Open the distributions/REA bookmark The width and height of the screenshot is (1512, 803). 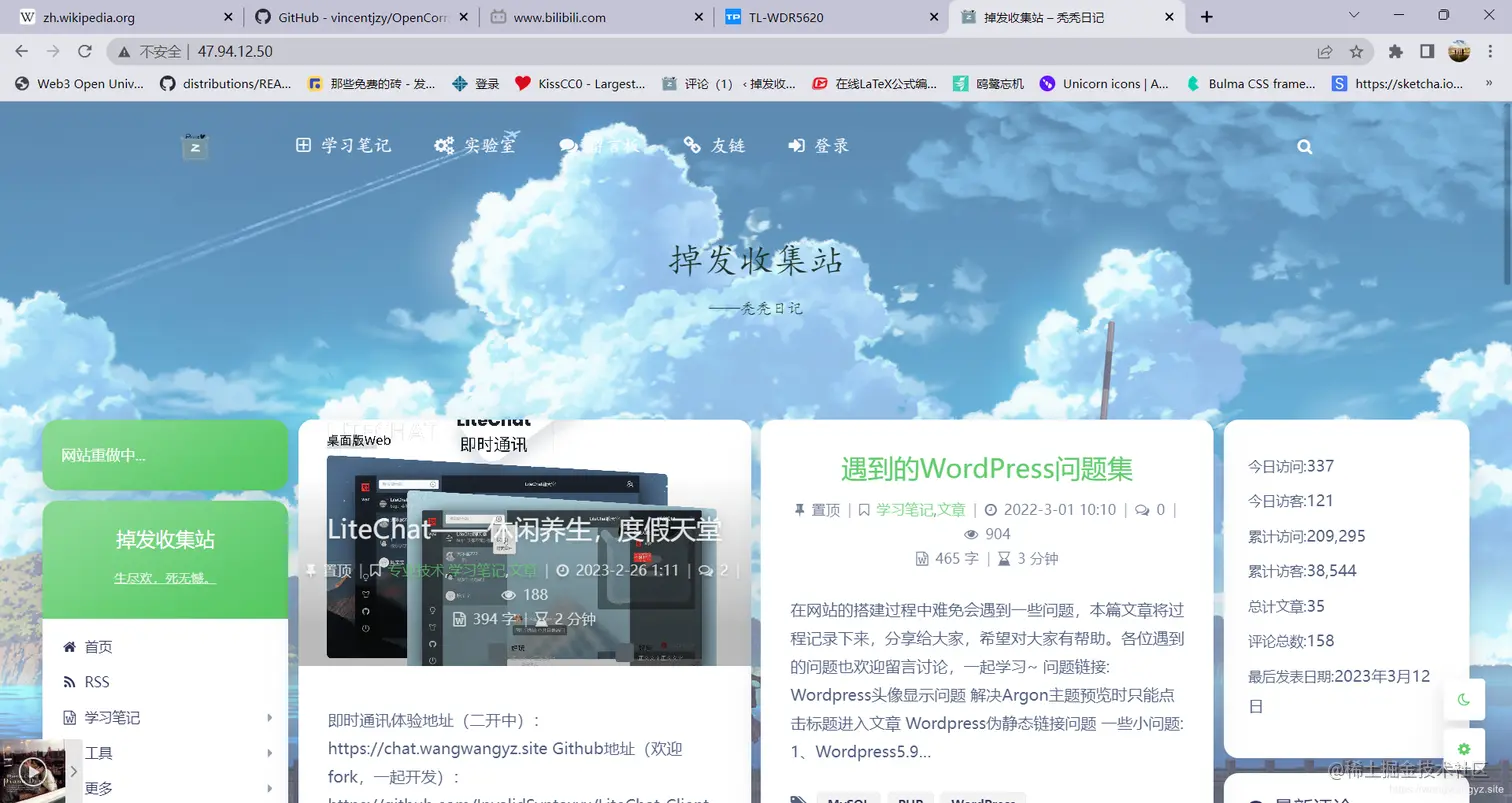226,84
